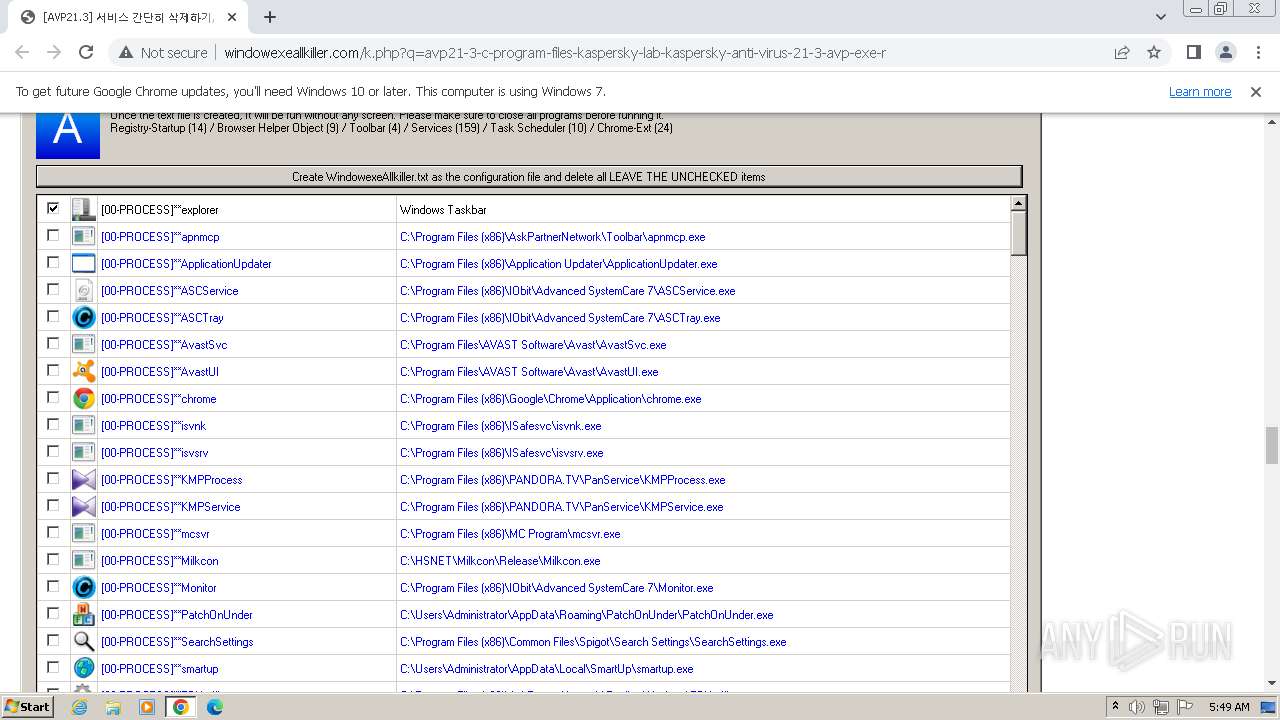1280x720 pixels.
Task: Click the mcsvr row icon
Action: 84,534
